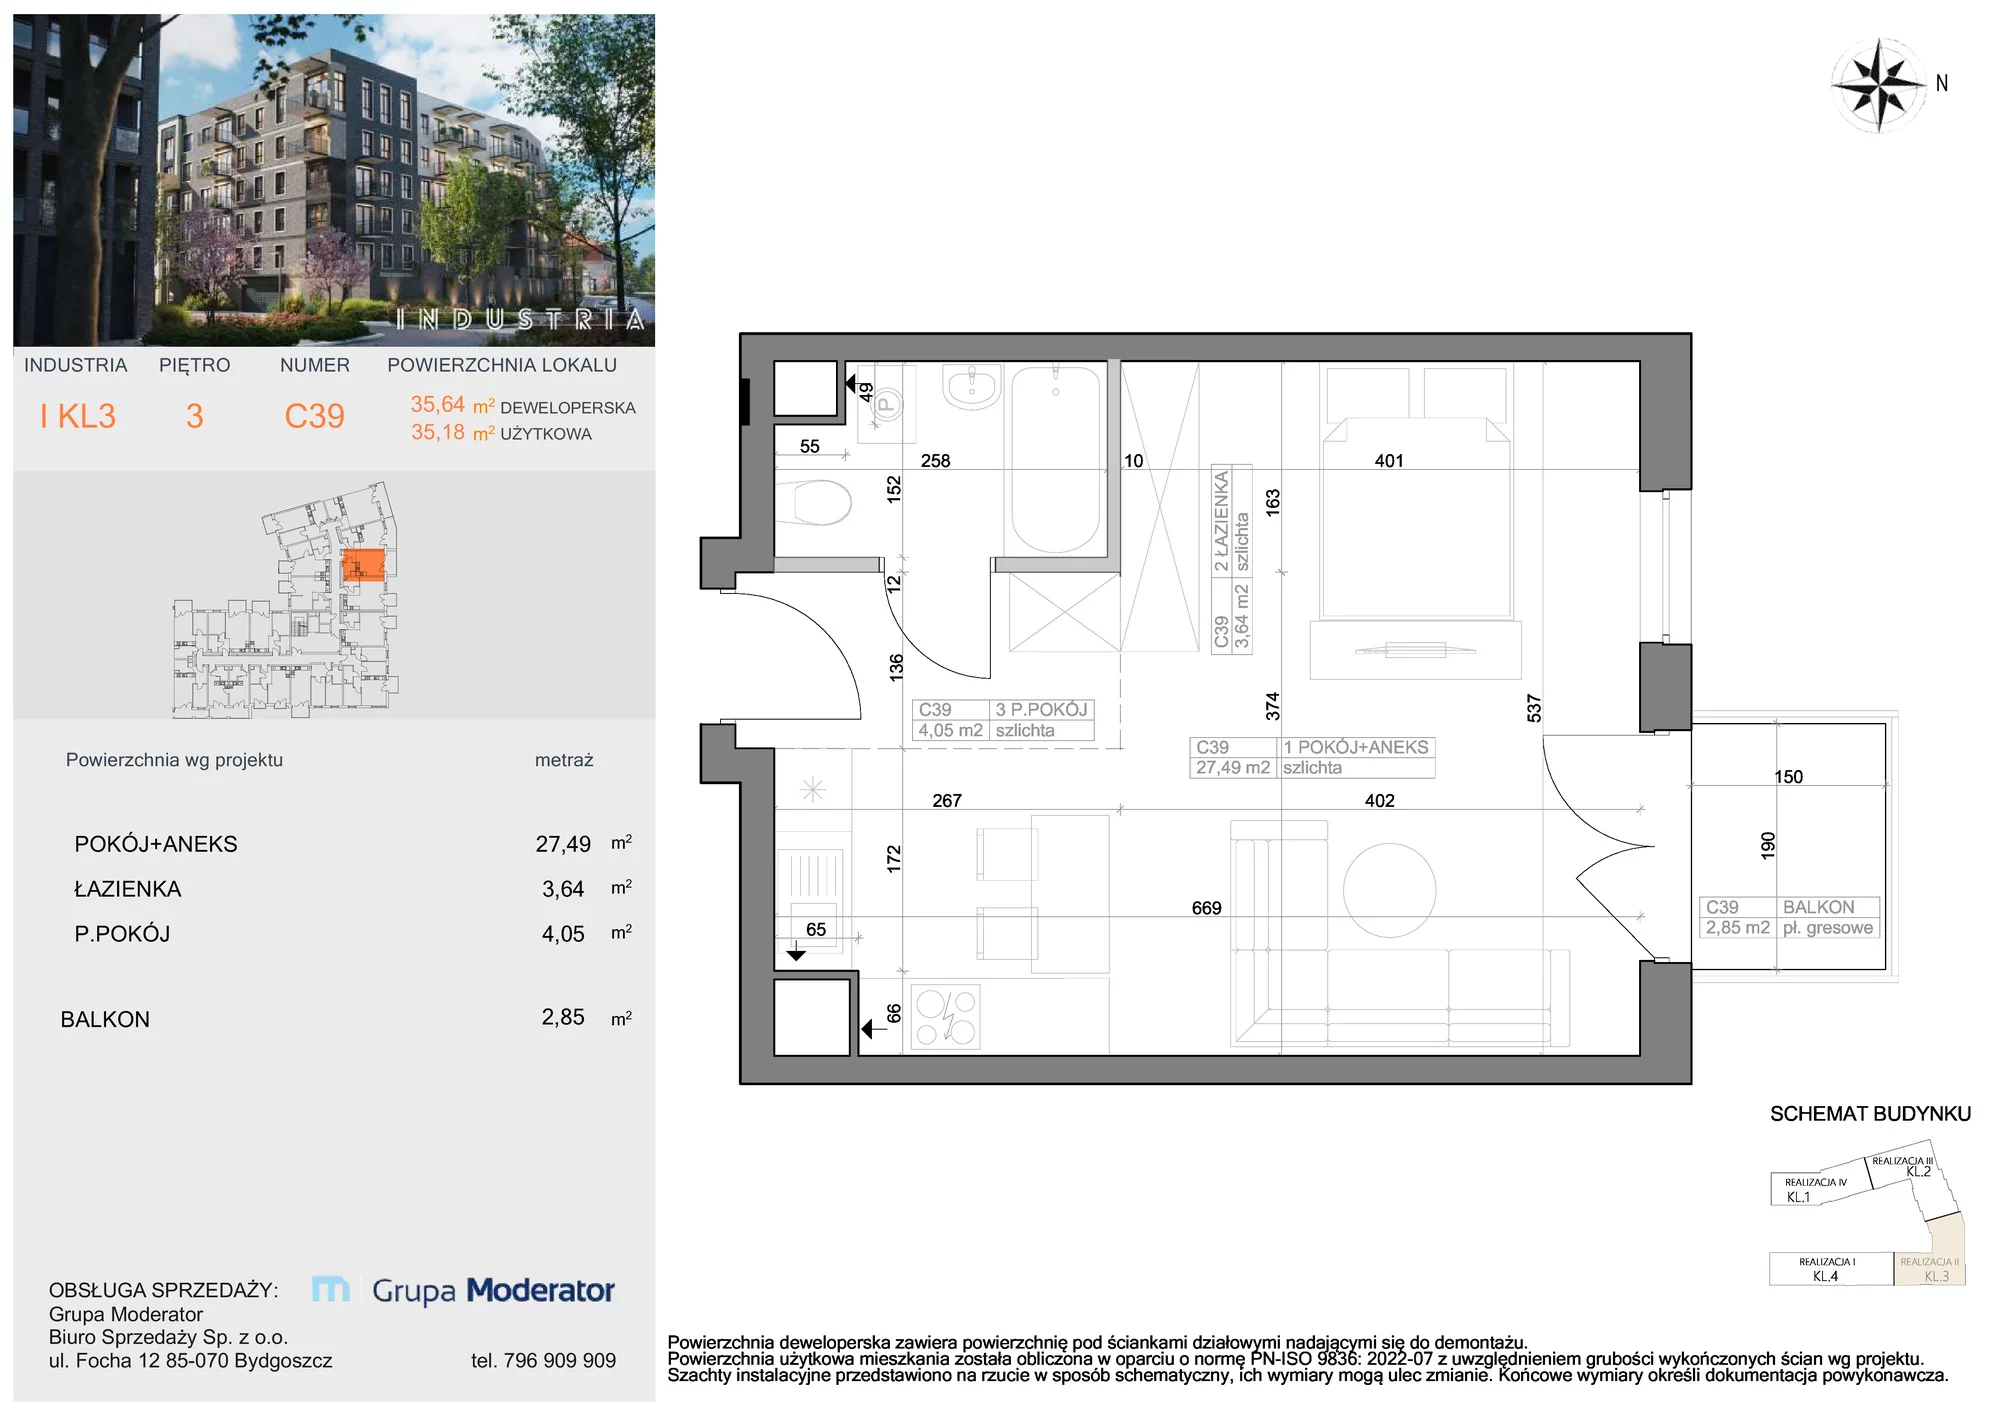Image resolution: width=2000 pixels, height=1414 pixels.
Task: Click the 'P.POKÓJ' row in area table
Action: click(x=352, y=934)
